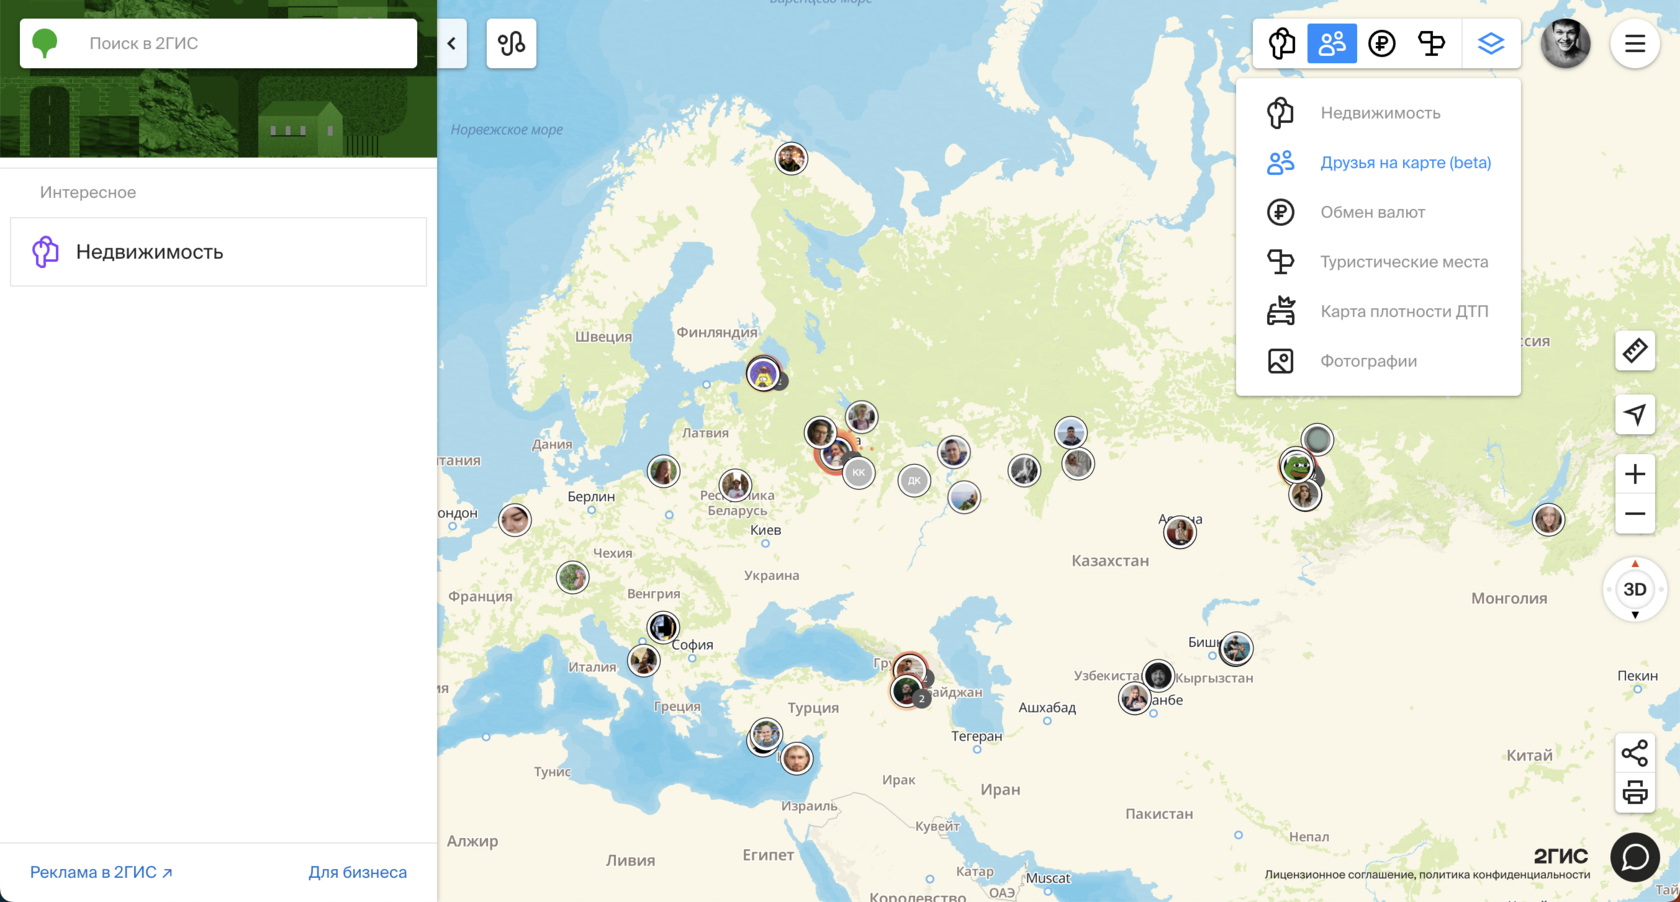Zoom out with the minus button
The height and width of the screenshot is (902, 1680).
coord(1635,514)
